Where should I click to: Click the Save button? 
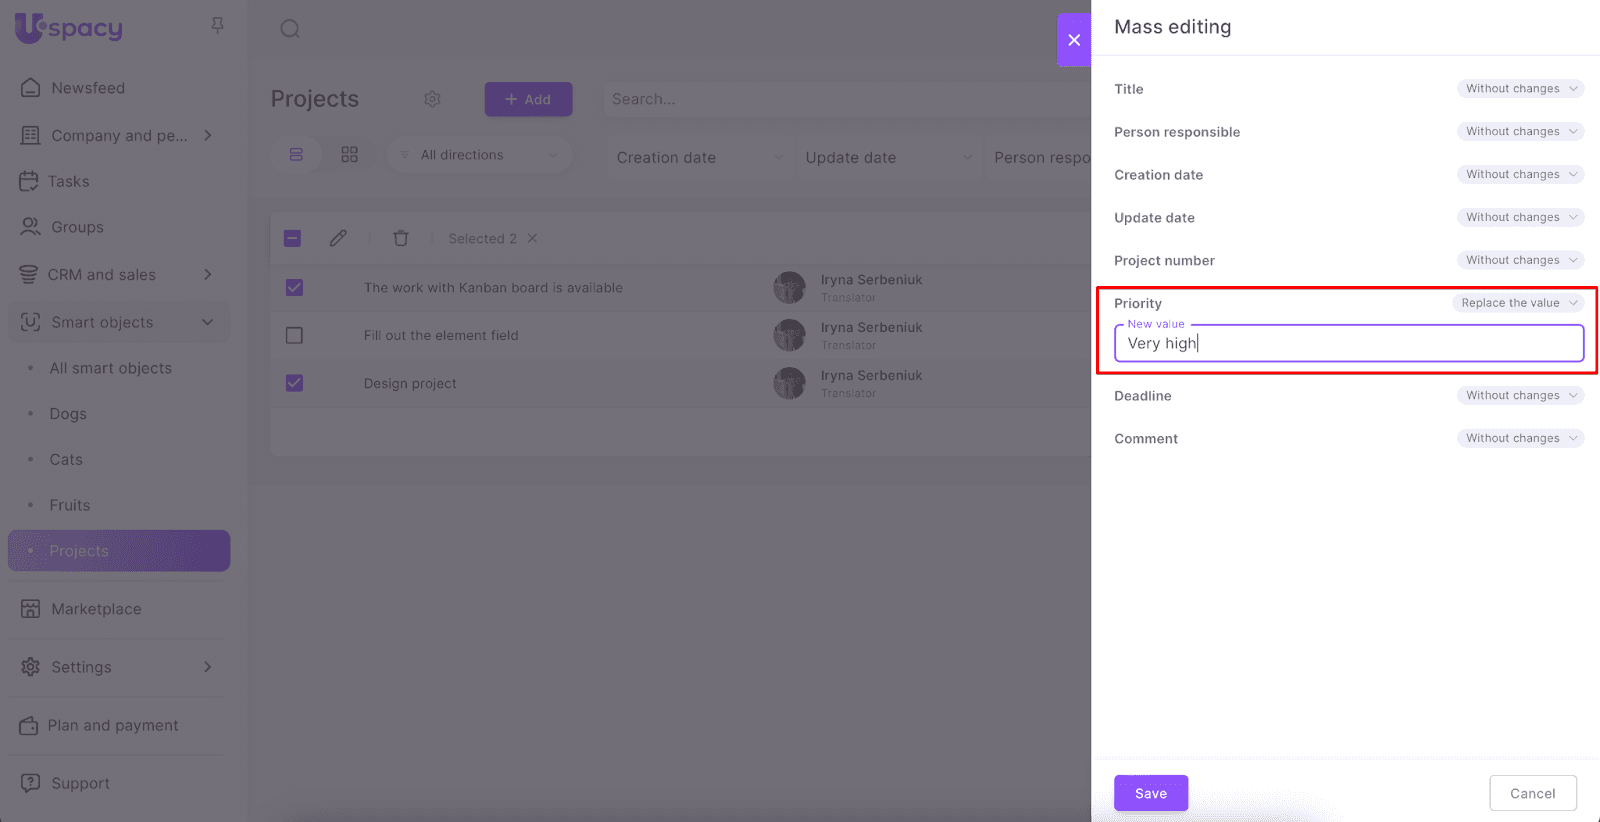pos(1151,793)
